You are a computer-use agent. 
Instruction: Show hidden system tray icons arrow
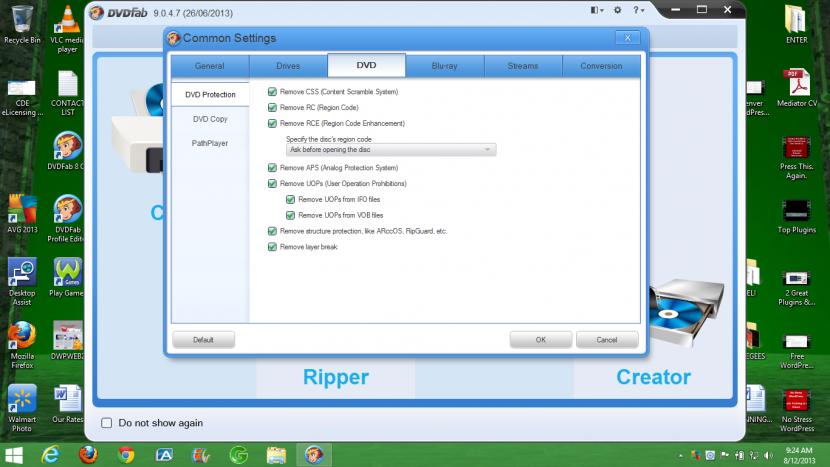click(x=681, y=455)
